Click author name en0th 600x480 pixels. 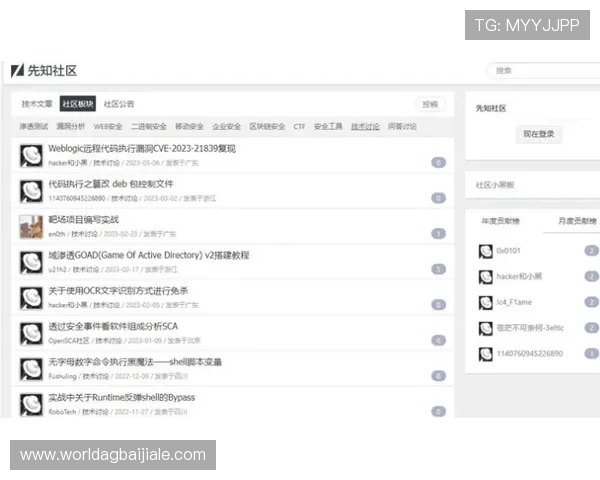[x=57, y=234]
